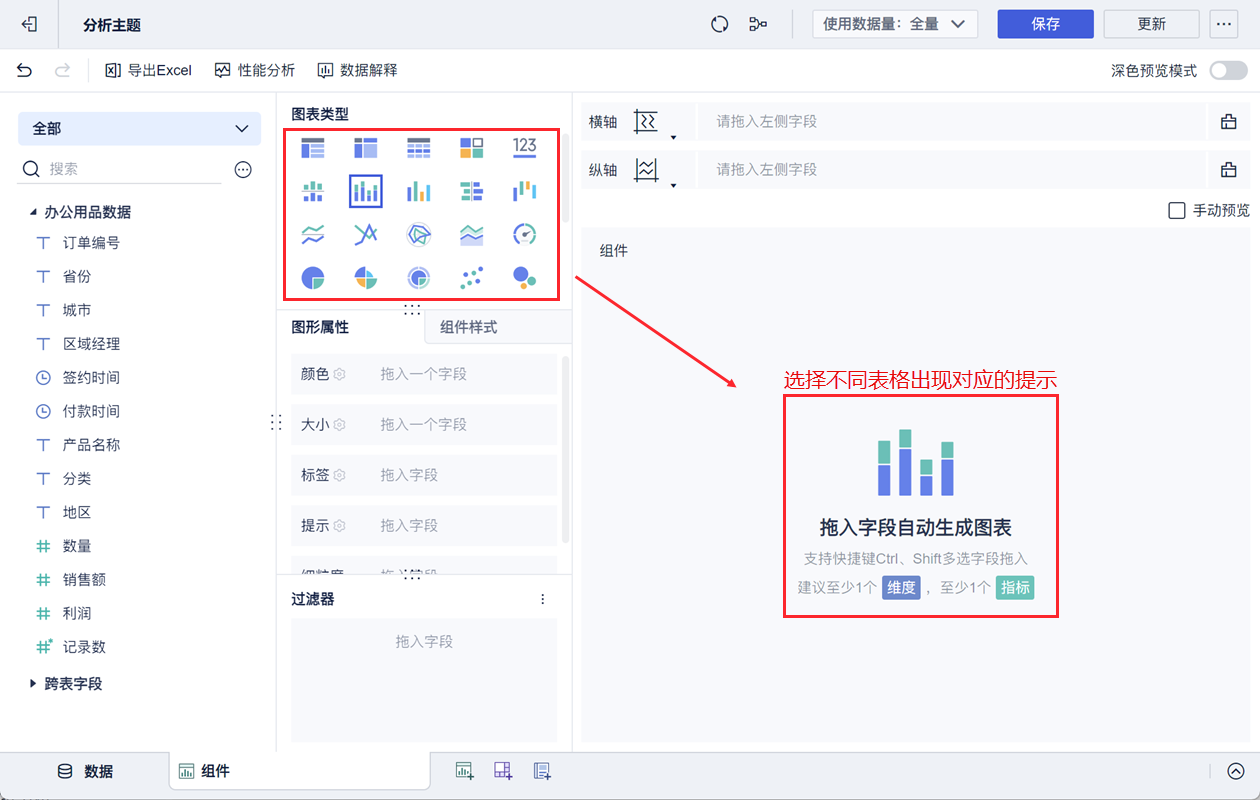Select the multi-series column chart type
The image size is (1260, 800).
[x=419, y=191]
